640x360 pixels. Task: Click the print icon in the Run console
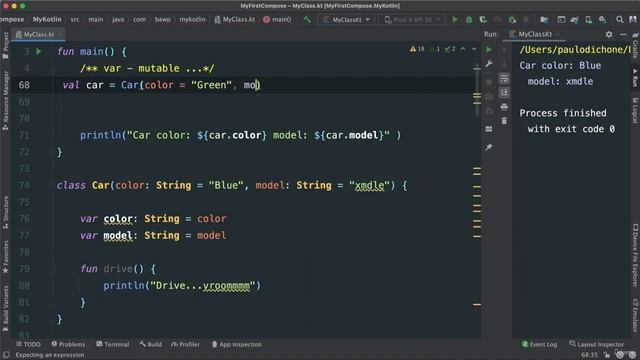point(504,107)
